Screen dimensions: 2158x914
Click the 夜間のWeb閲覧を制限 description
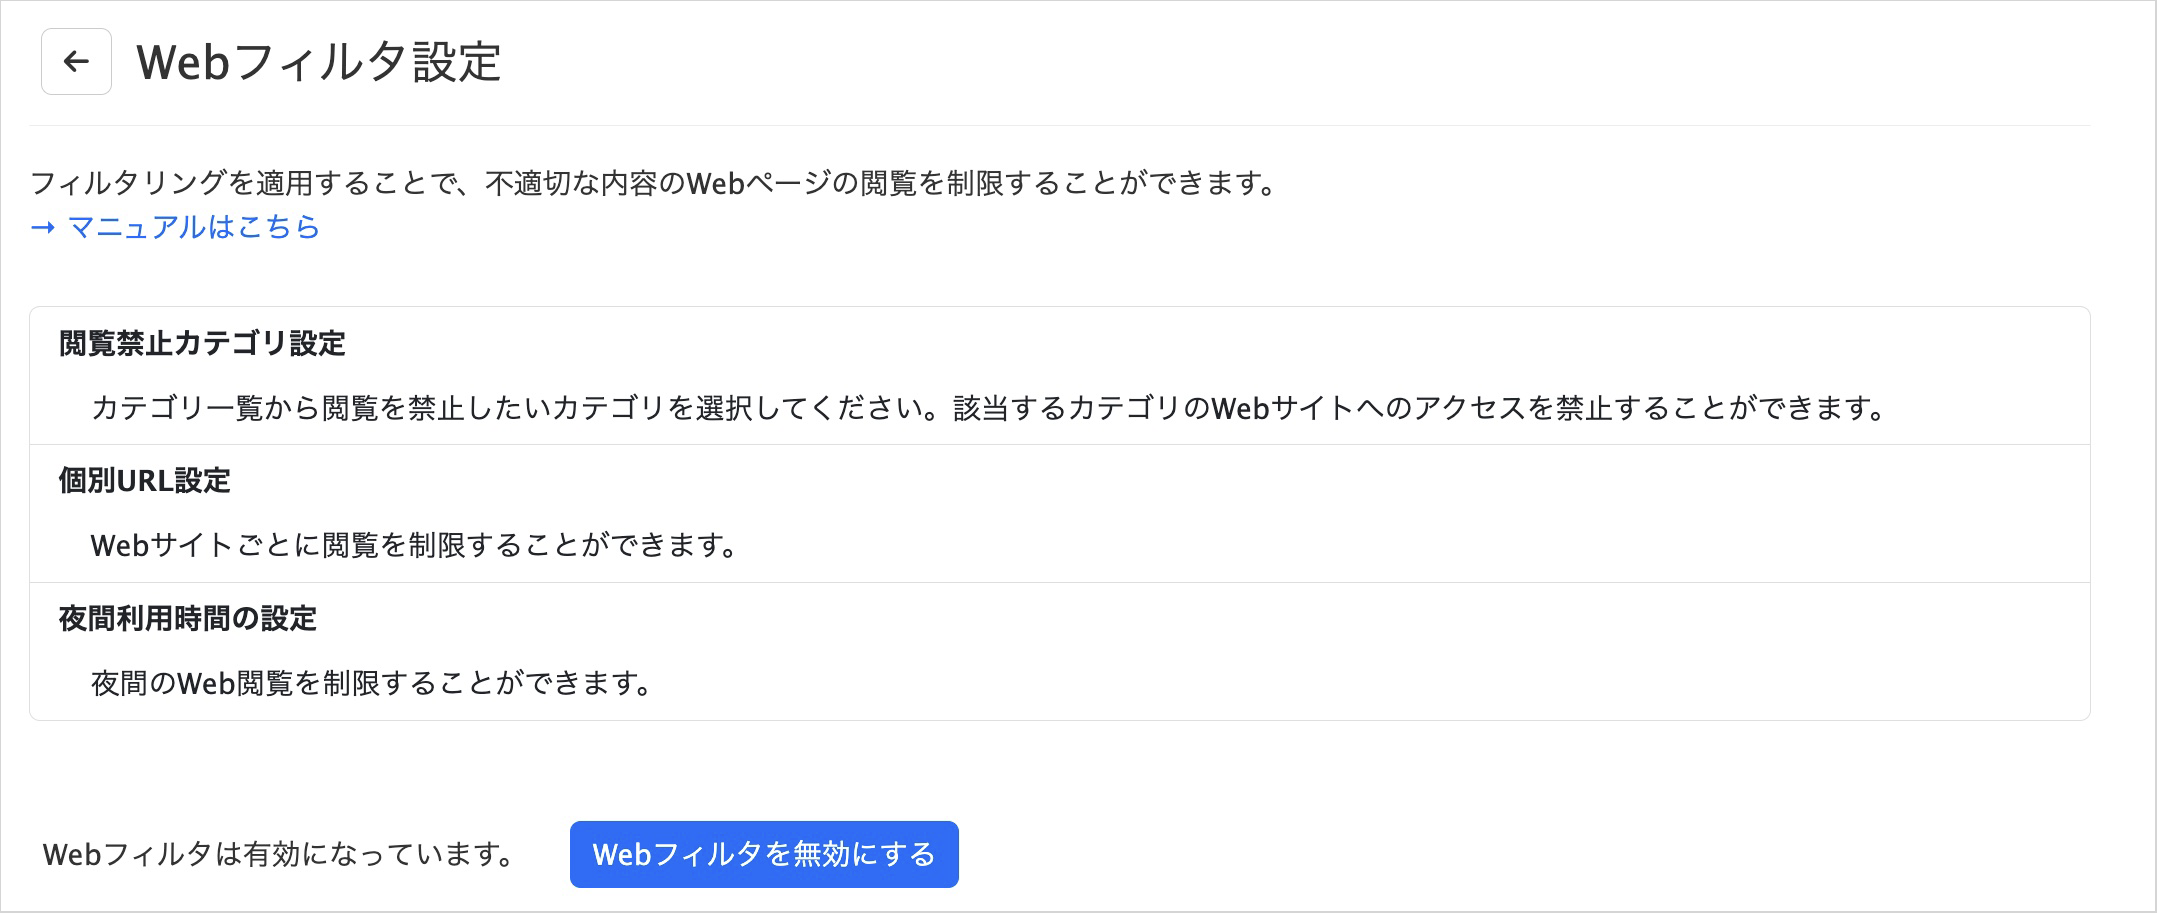coord(371,683)
